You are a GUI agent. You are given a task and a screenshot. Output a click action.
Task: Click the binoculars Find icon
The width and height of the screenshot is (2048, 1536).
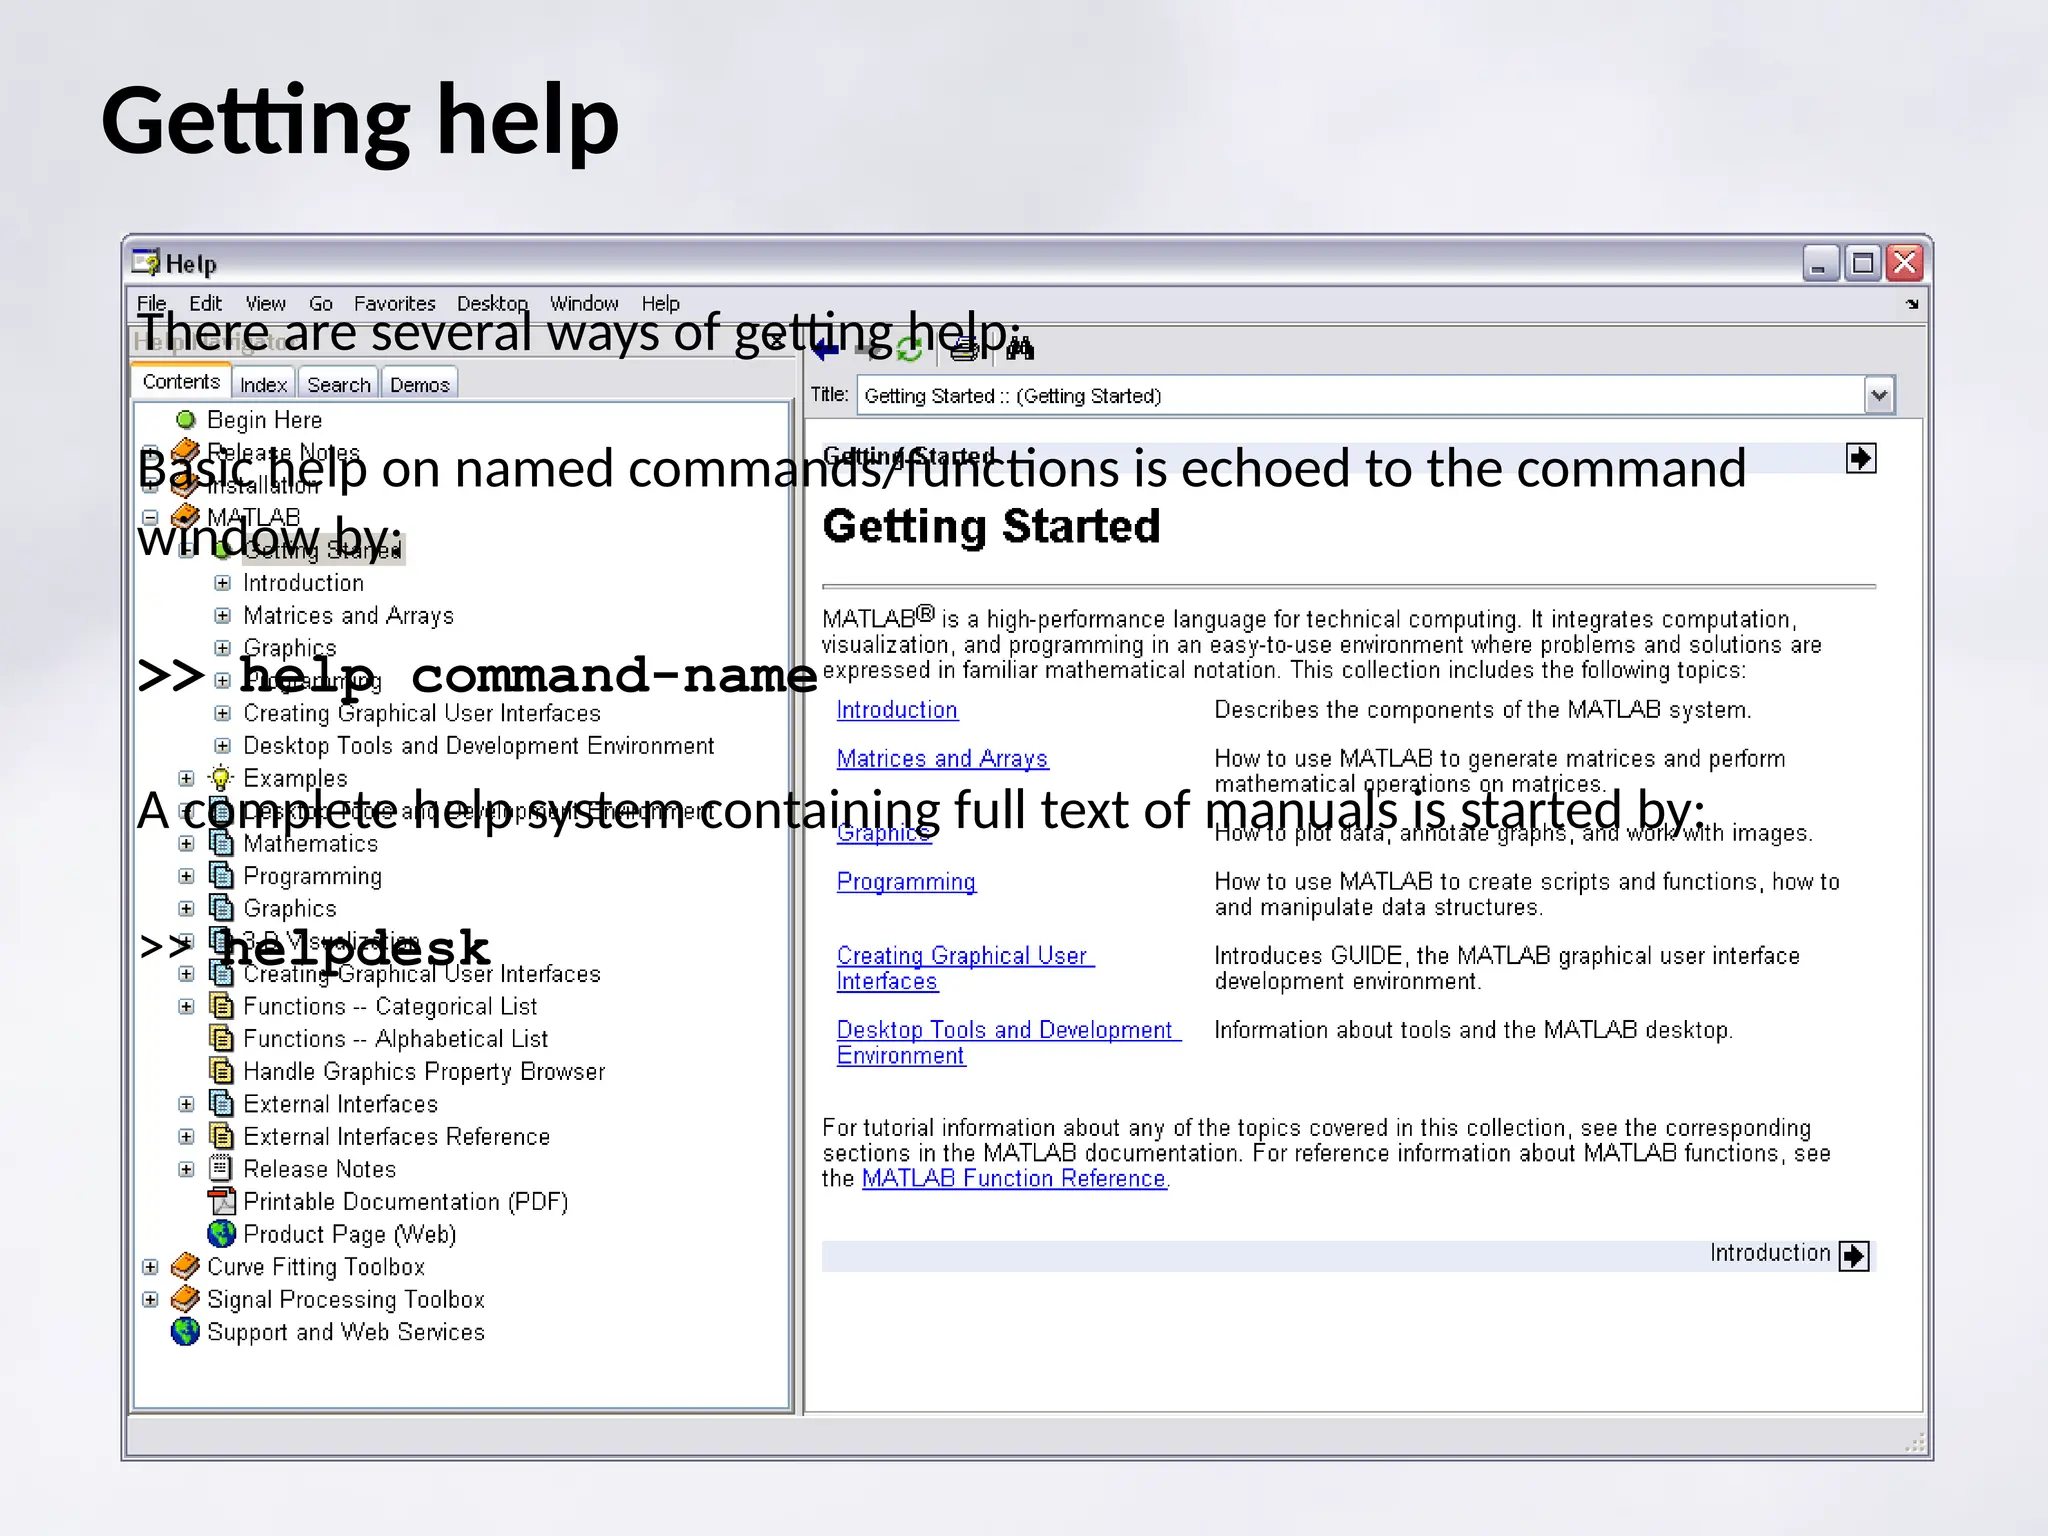(1020, 349)
